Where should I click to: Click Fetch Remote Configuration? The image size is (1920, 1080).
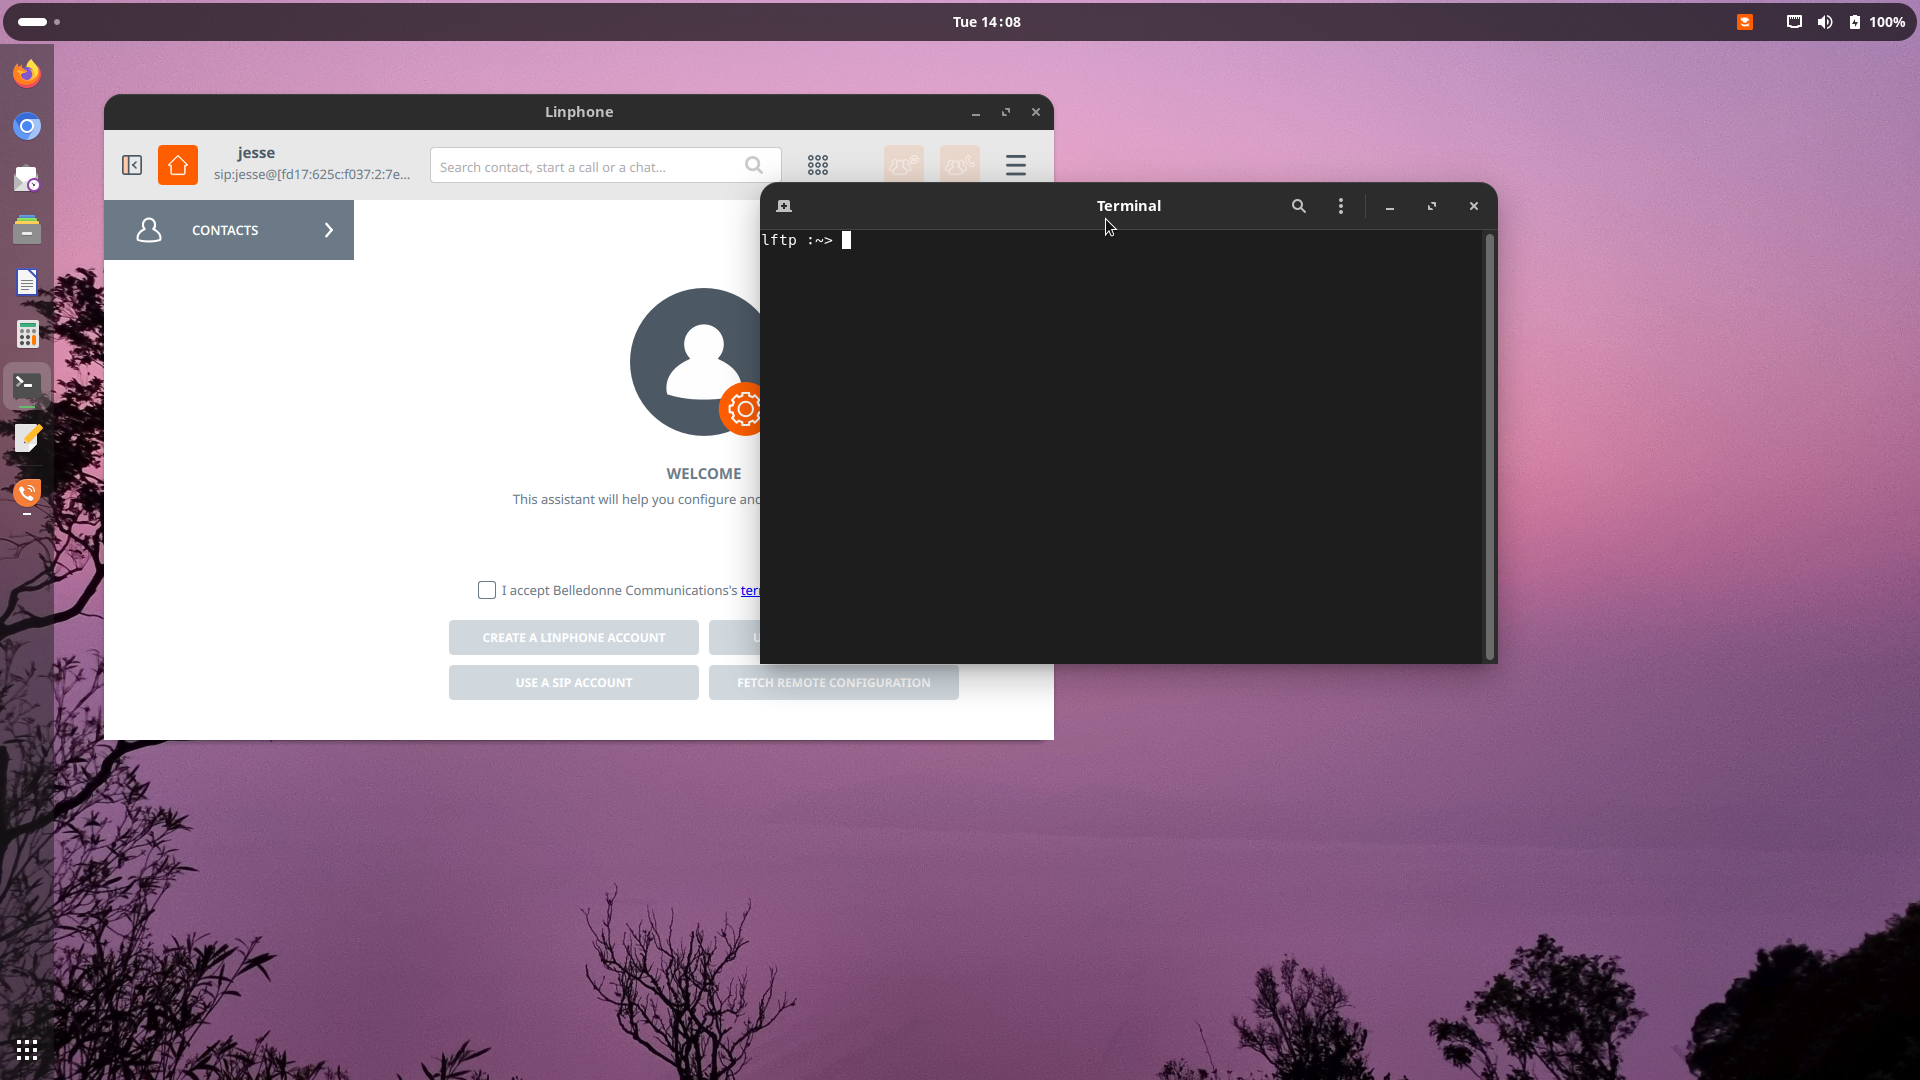[834, 682]
